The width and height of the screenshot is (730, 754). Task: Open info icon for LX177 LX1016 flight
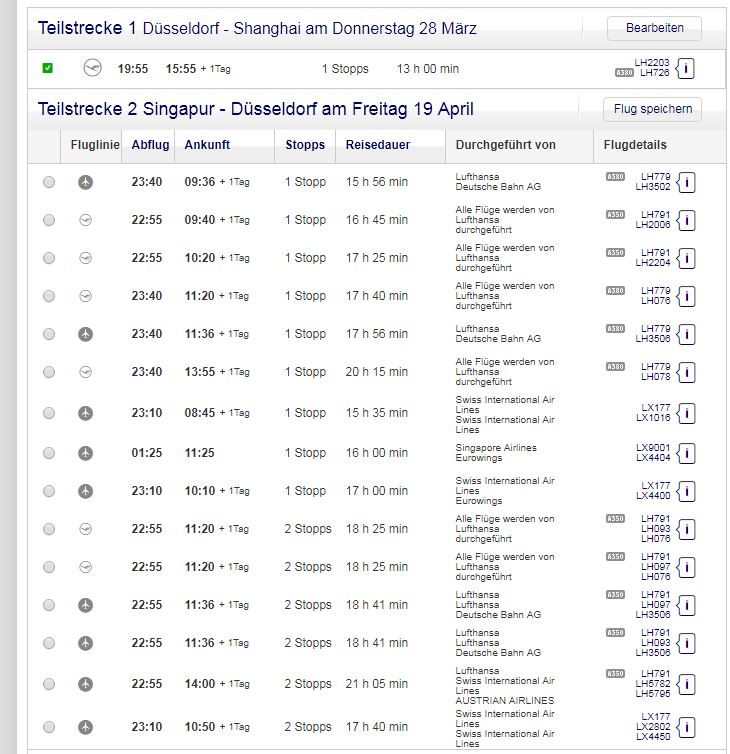[x=686, y=412]
